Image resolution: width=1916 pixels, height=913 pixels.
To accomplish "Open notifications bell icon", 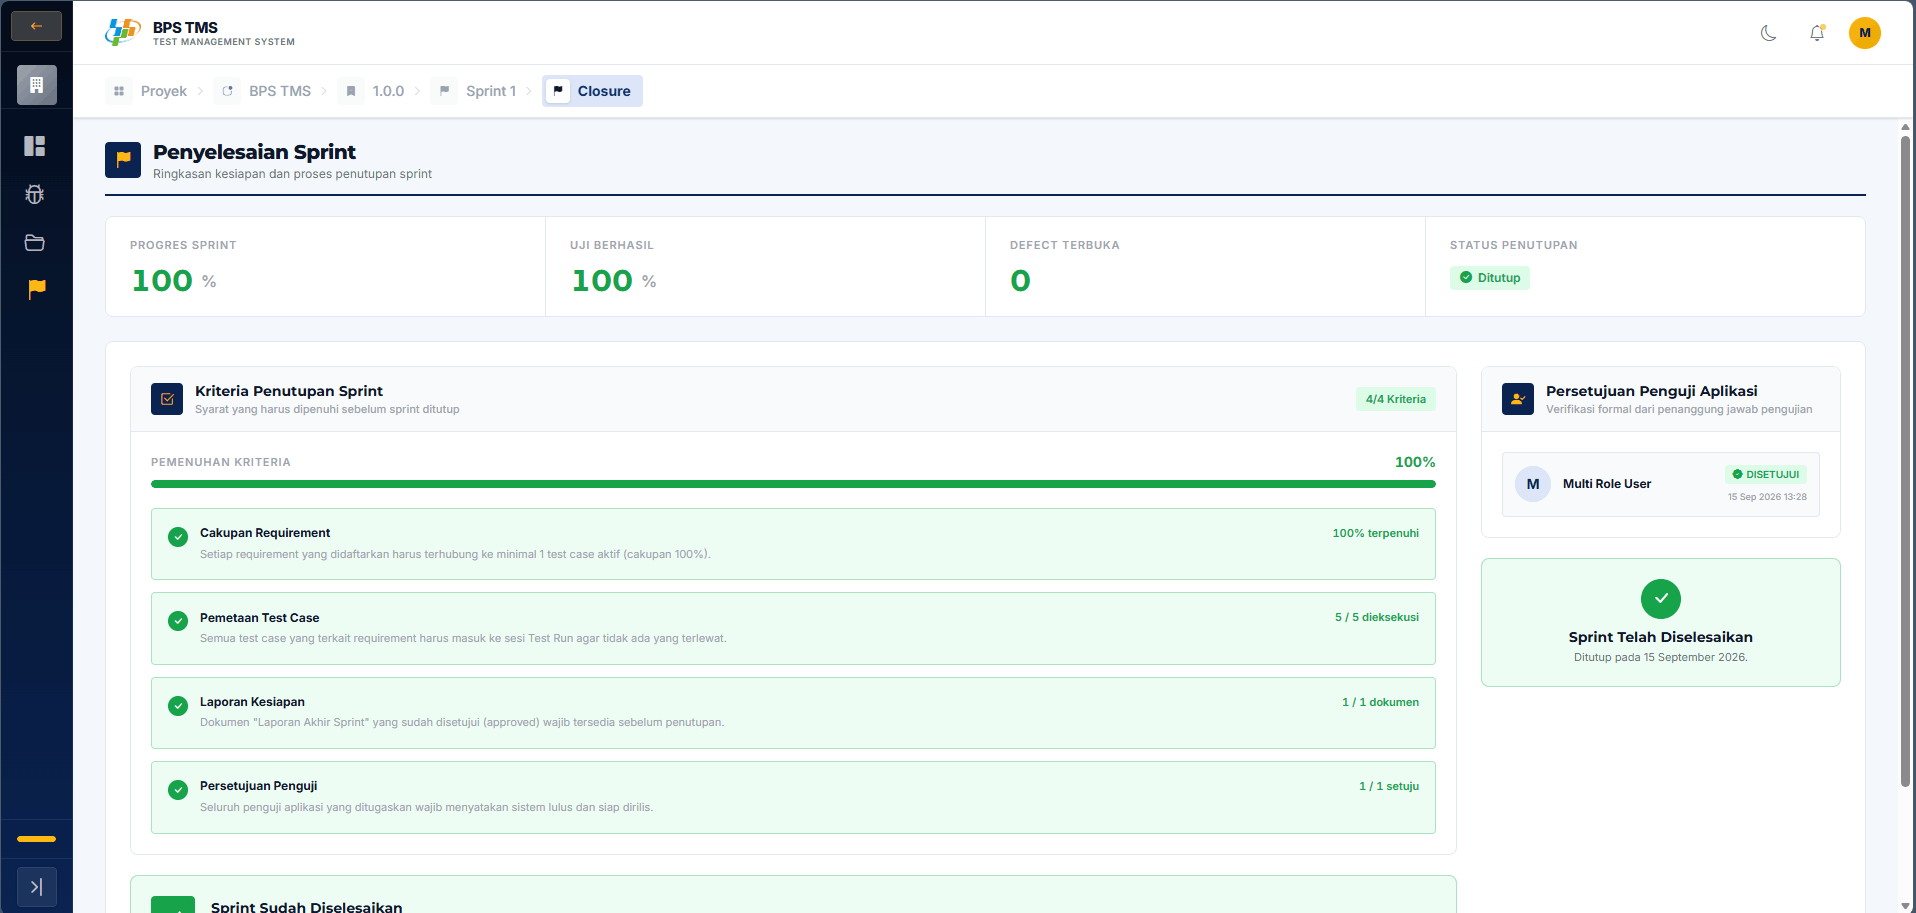I will click(x=1817, y=33).
